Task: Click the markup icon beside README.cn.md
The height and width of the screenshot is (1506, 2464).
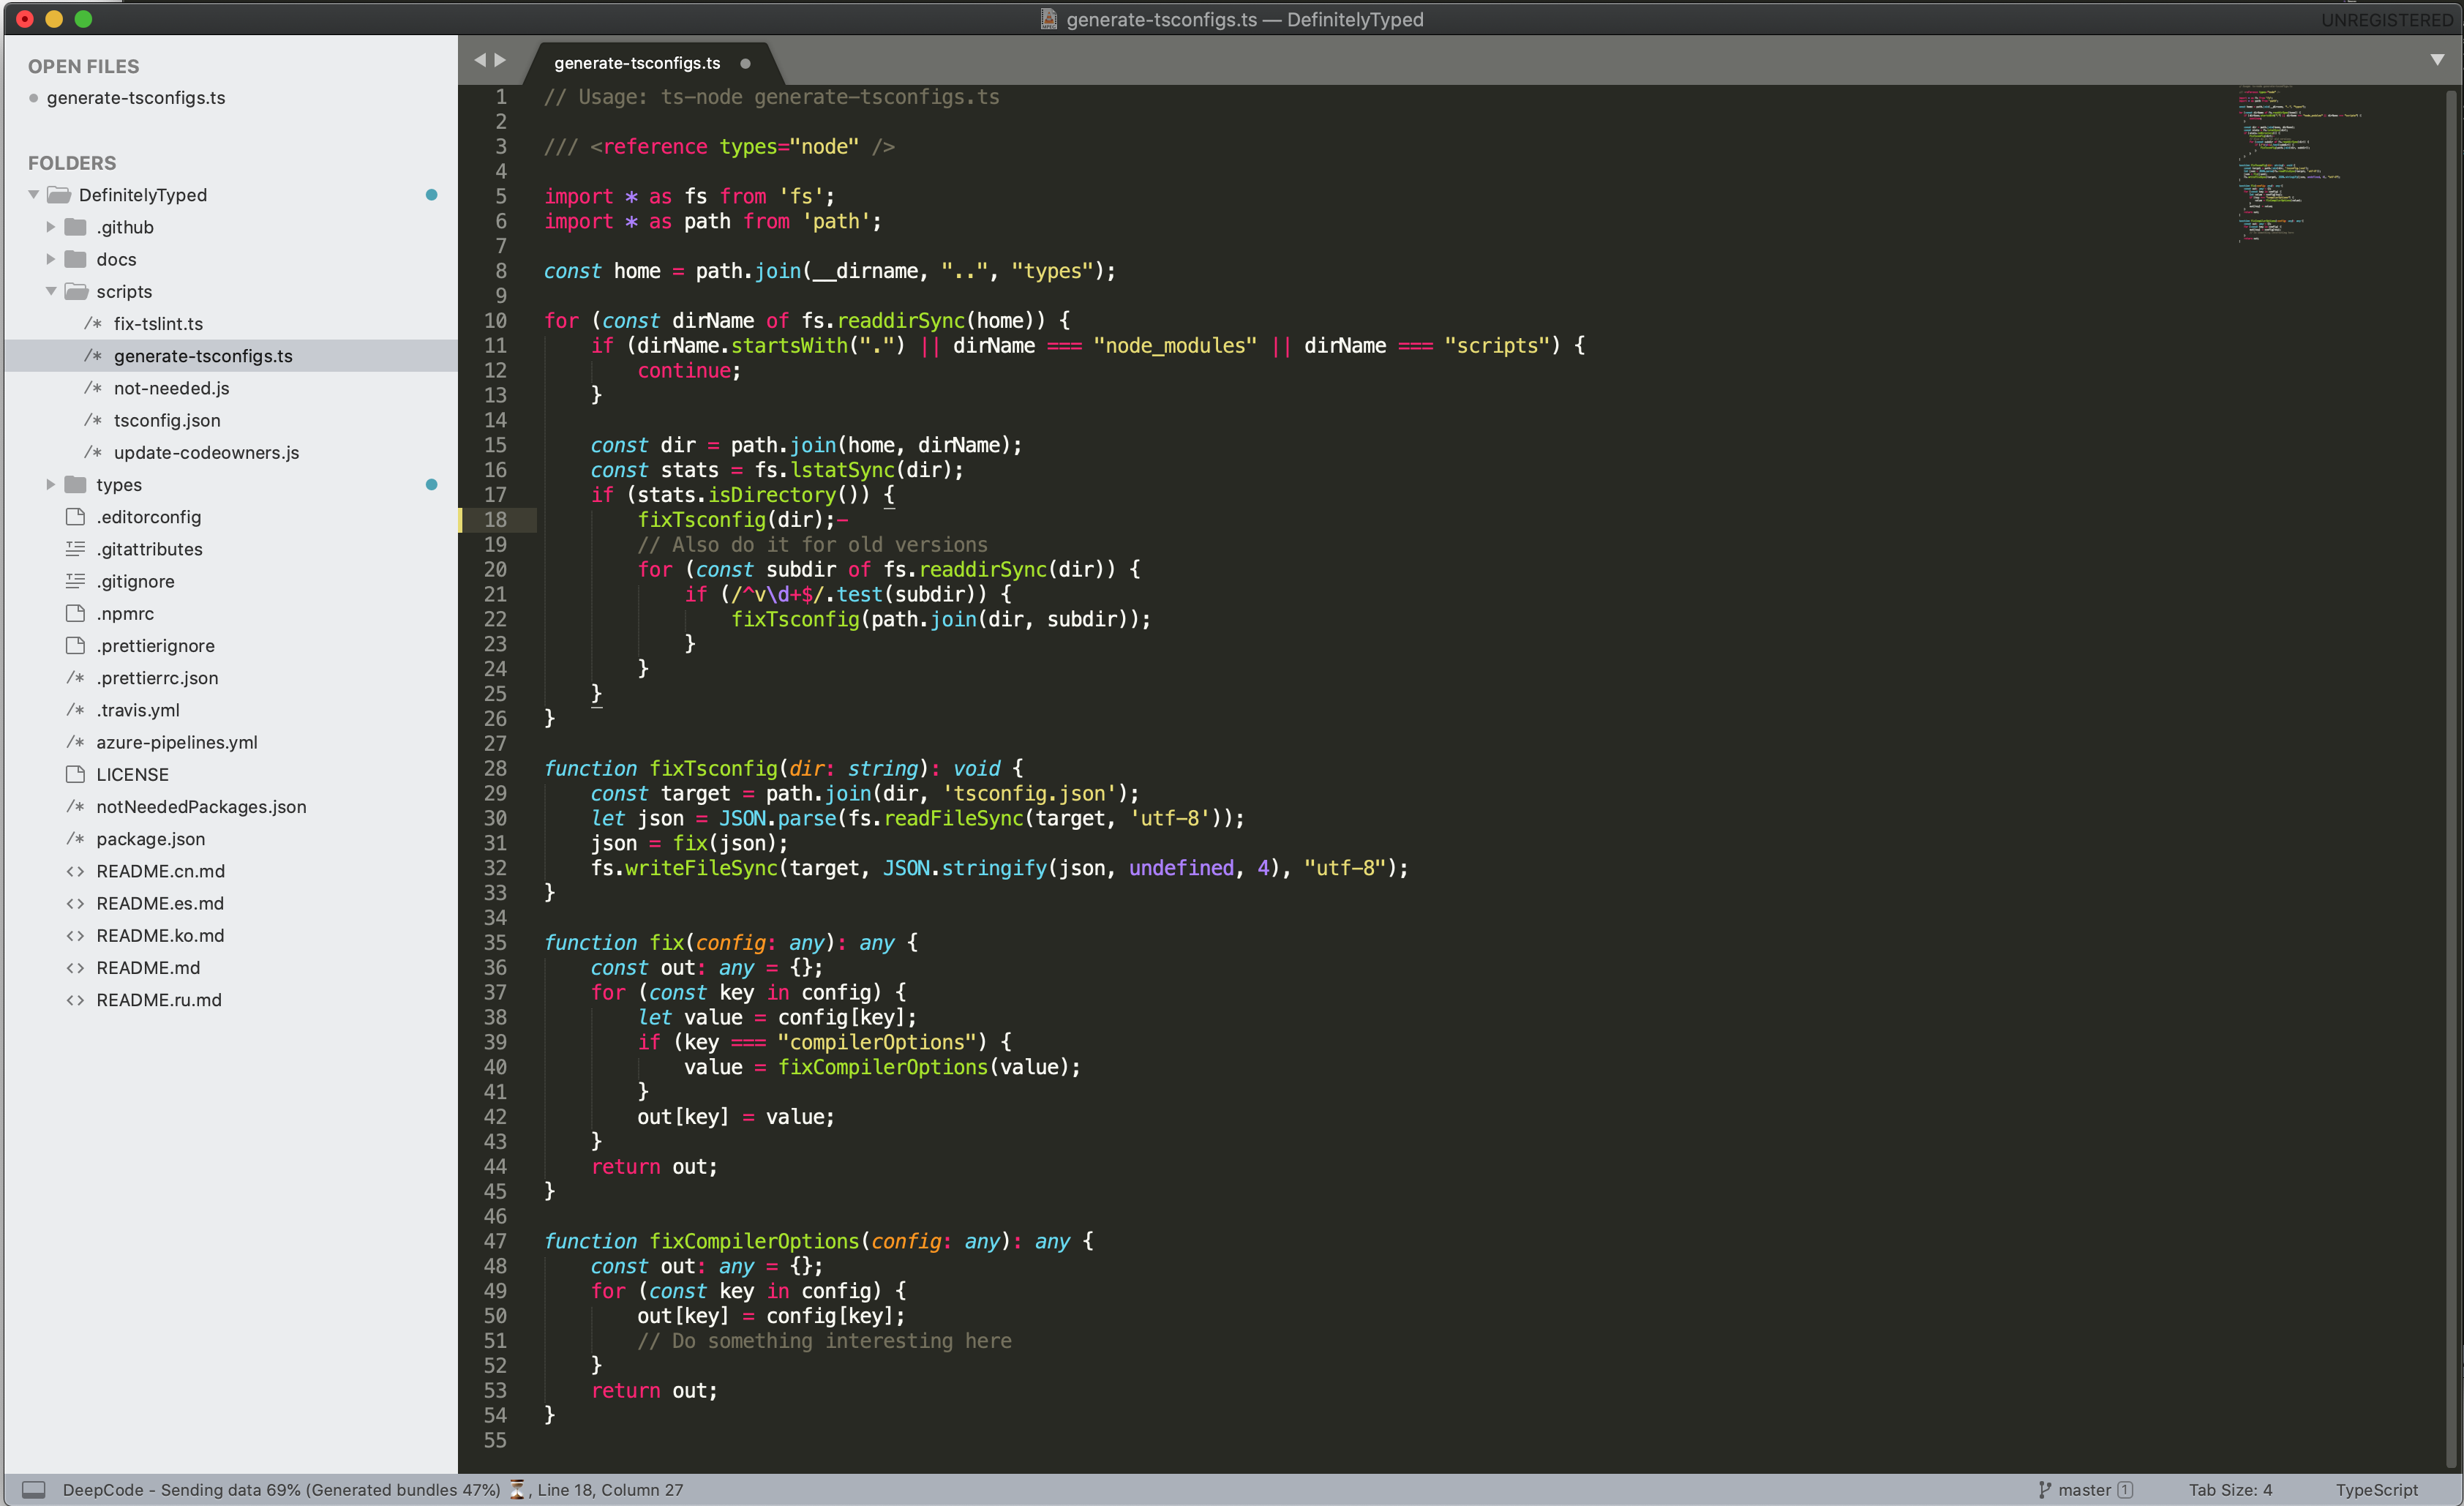Action: 75,871
